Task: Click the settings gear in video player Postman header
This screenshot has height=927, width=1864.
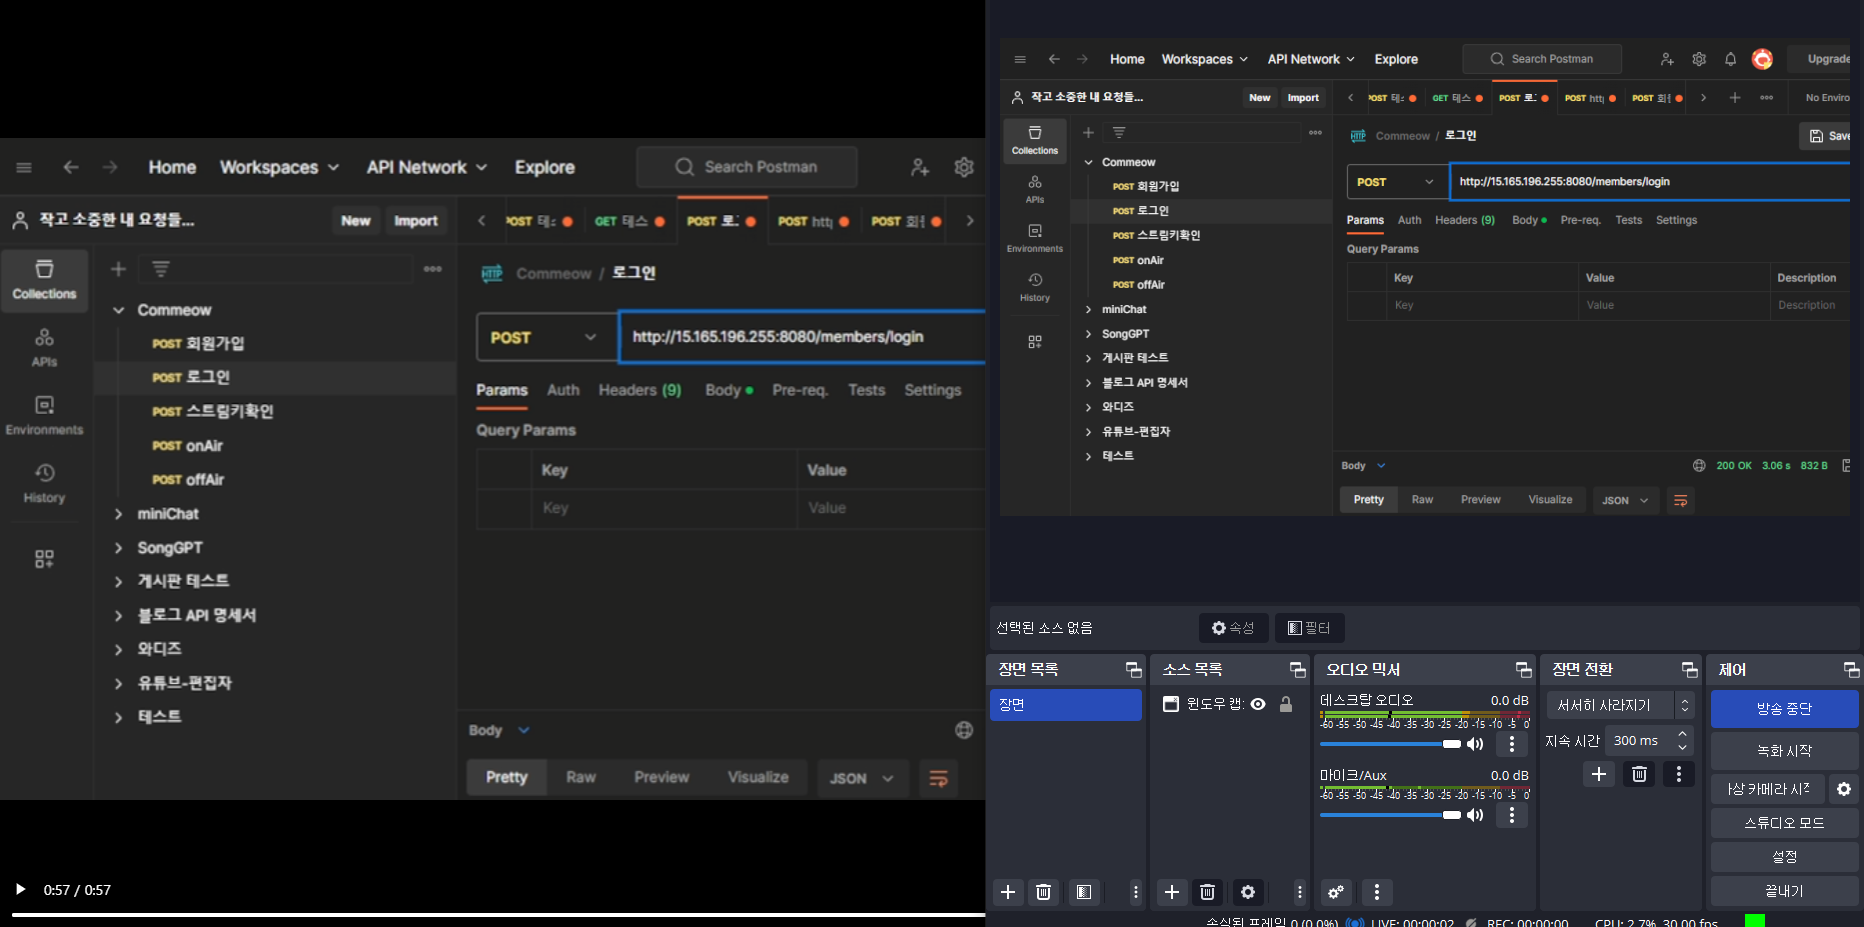Action: [964, 167]
